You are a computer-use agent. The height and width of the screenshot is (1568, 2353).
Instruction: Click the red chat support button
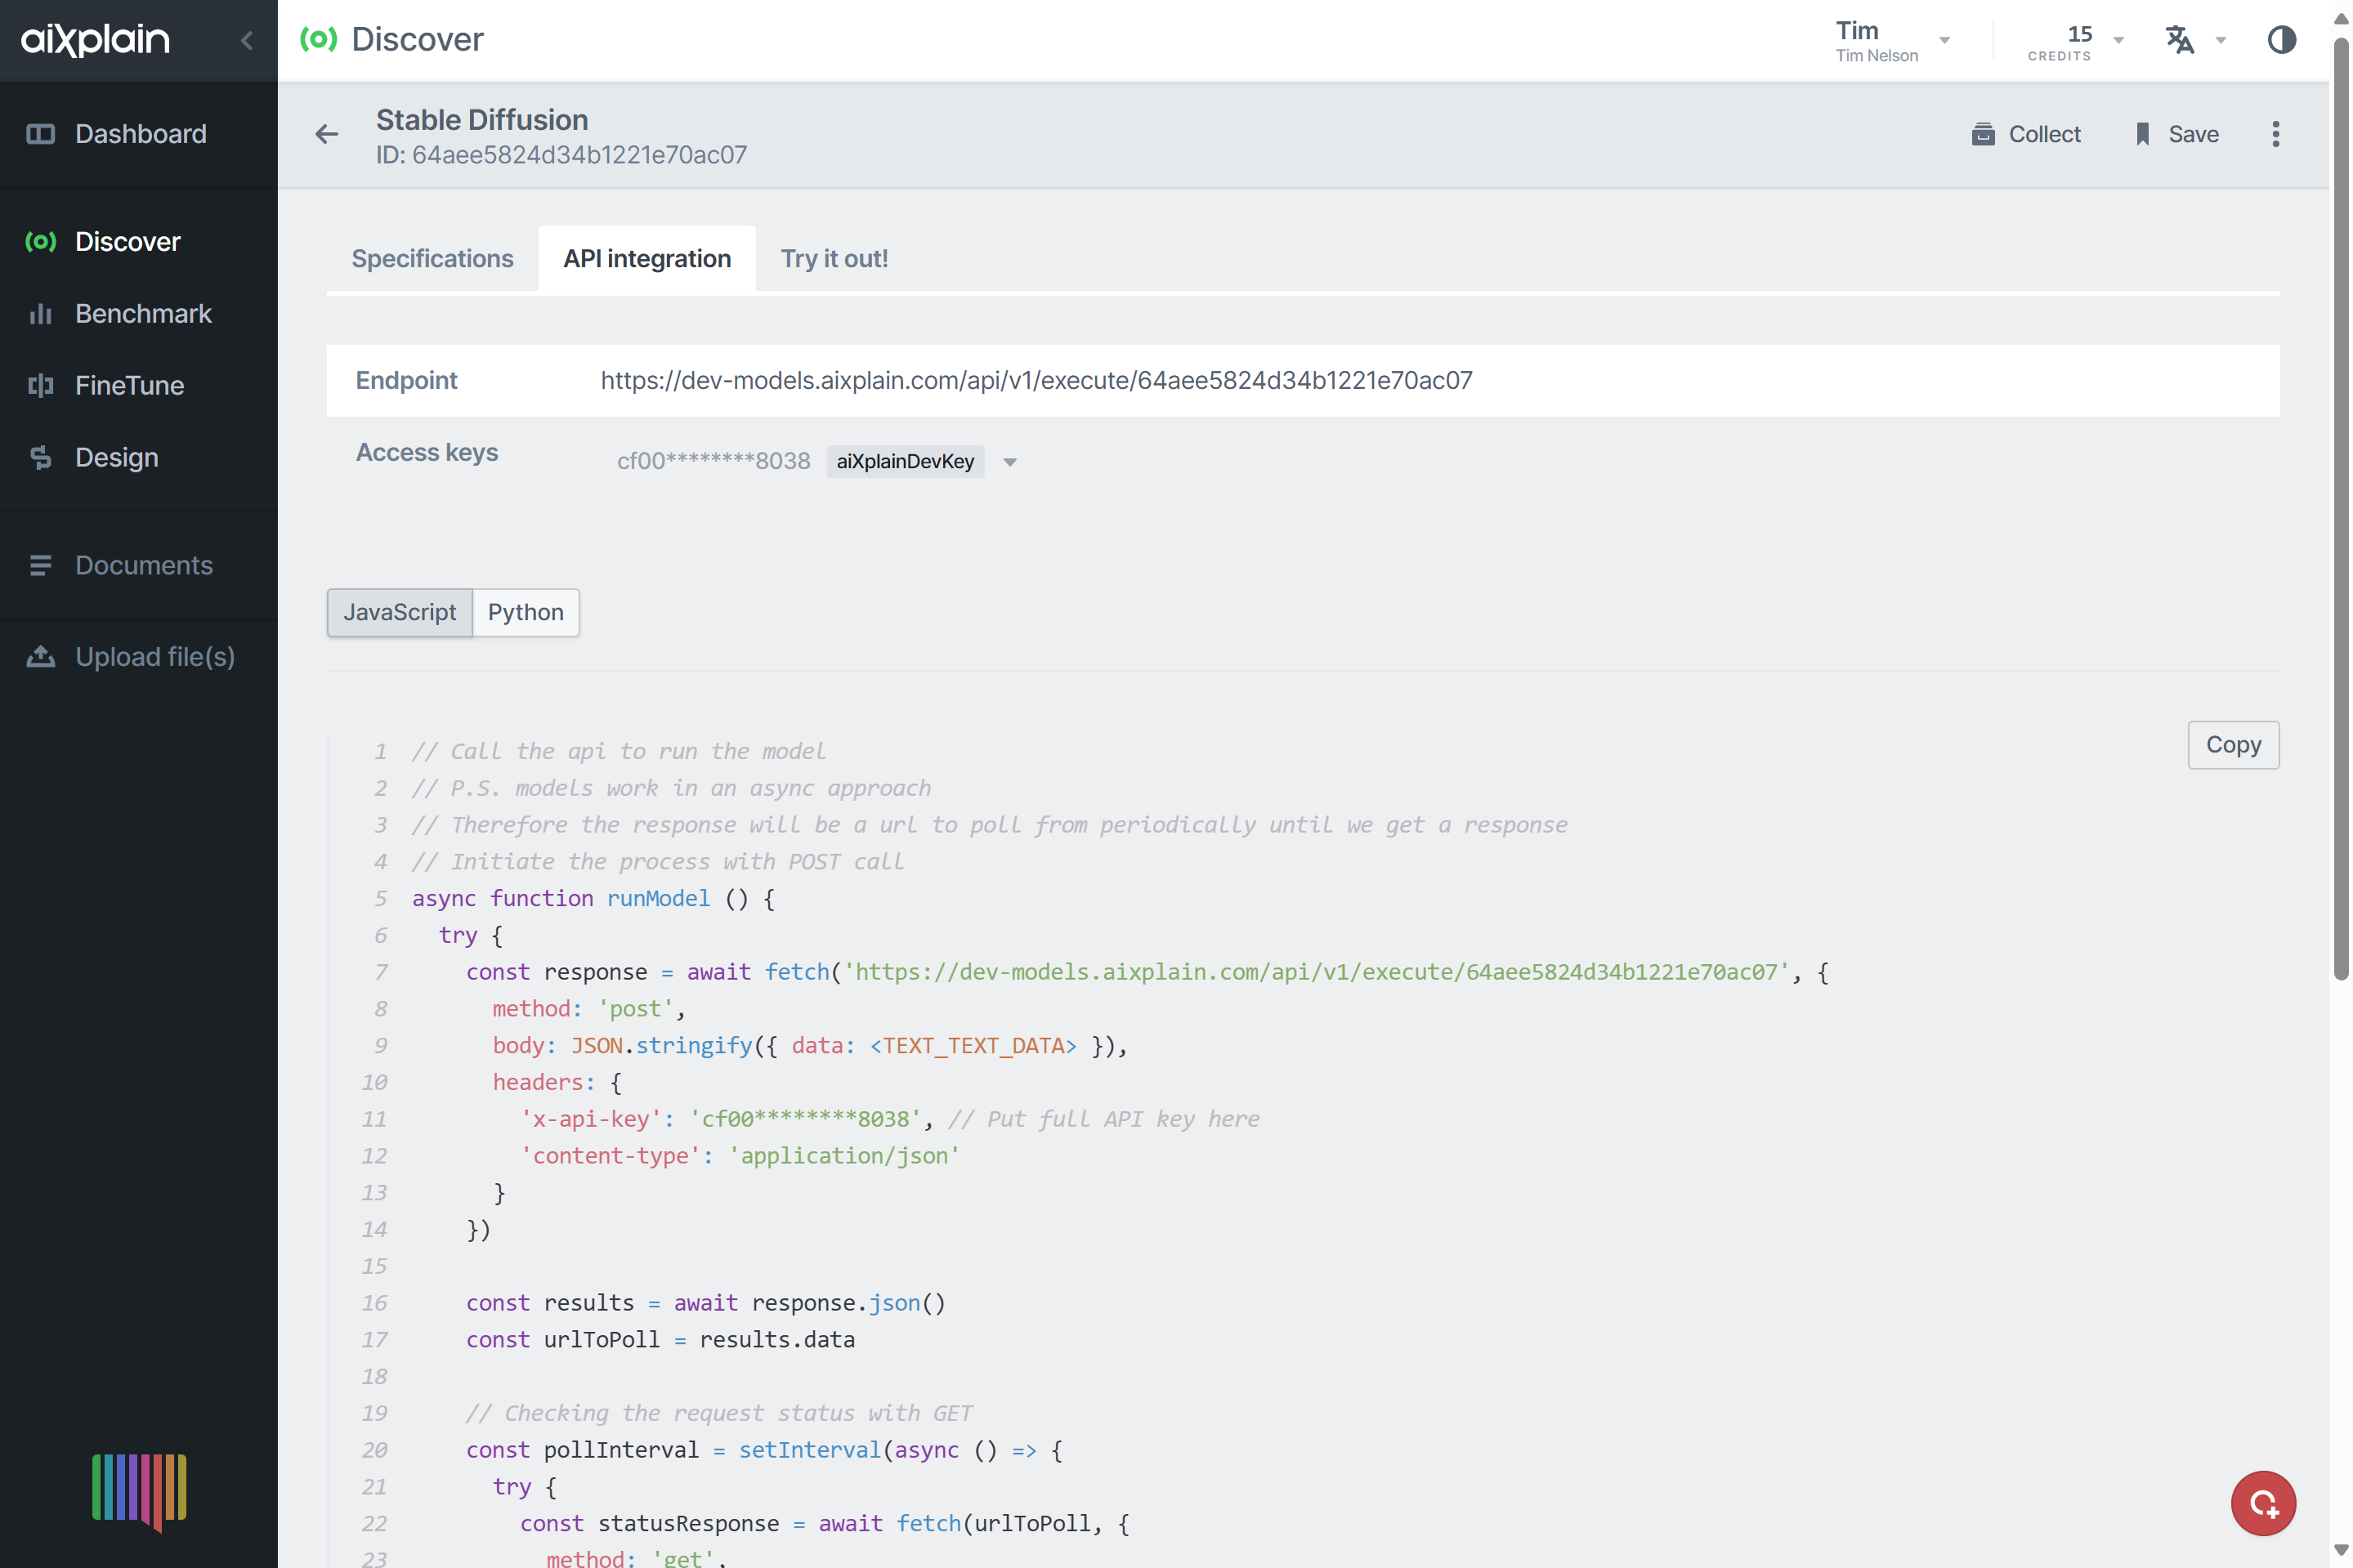(x=2263, y=1503)
